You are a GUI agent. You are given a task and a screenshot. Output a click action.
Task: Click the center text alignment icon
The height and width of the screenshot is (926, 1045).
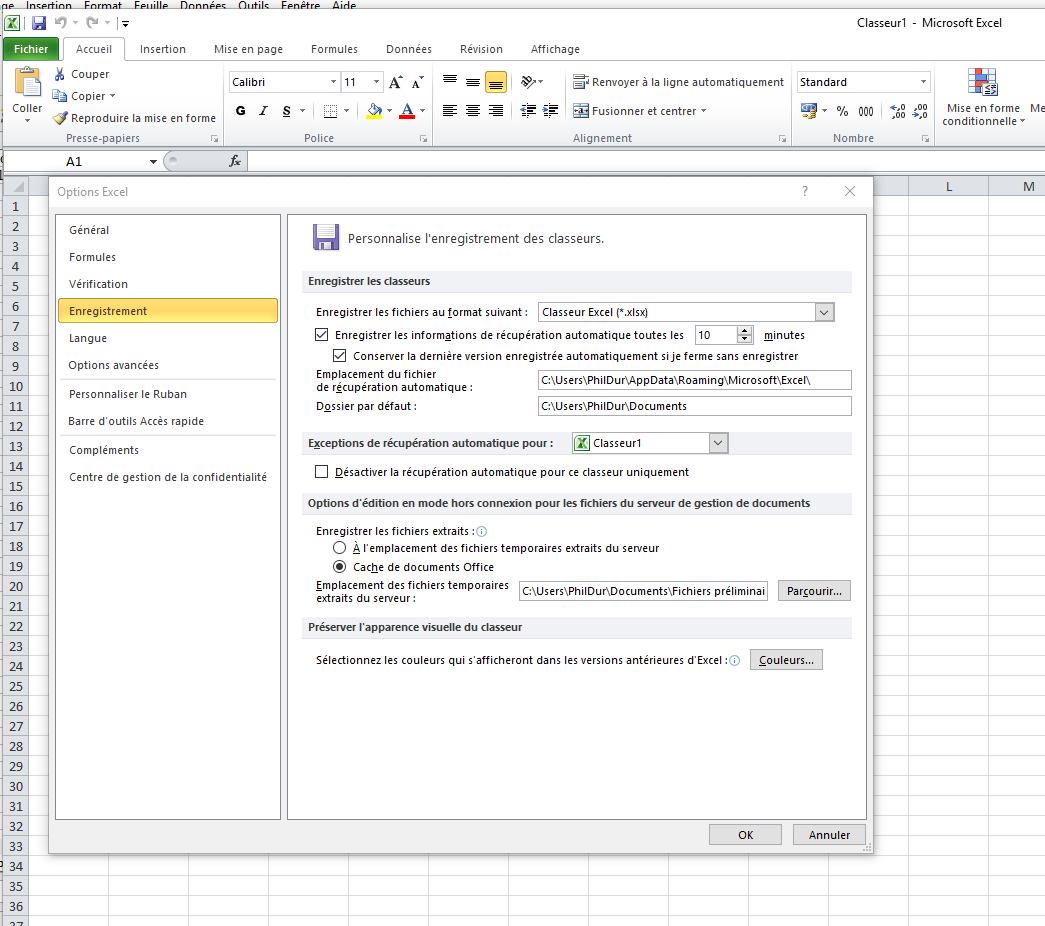473,111
